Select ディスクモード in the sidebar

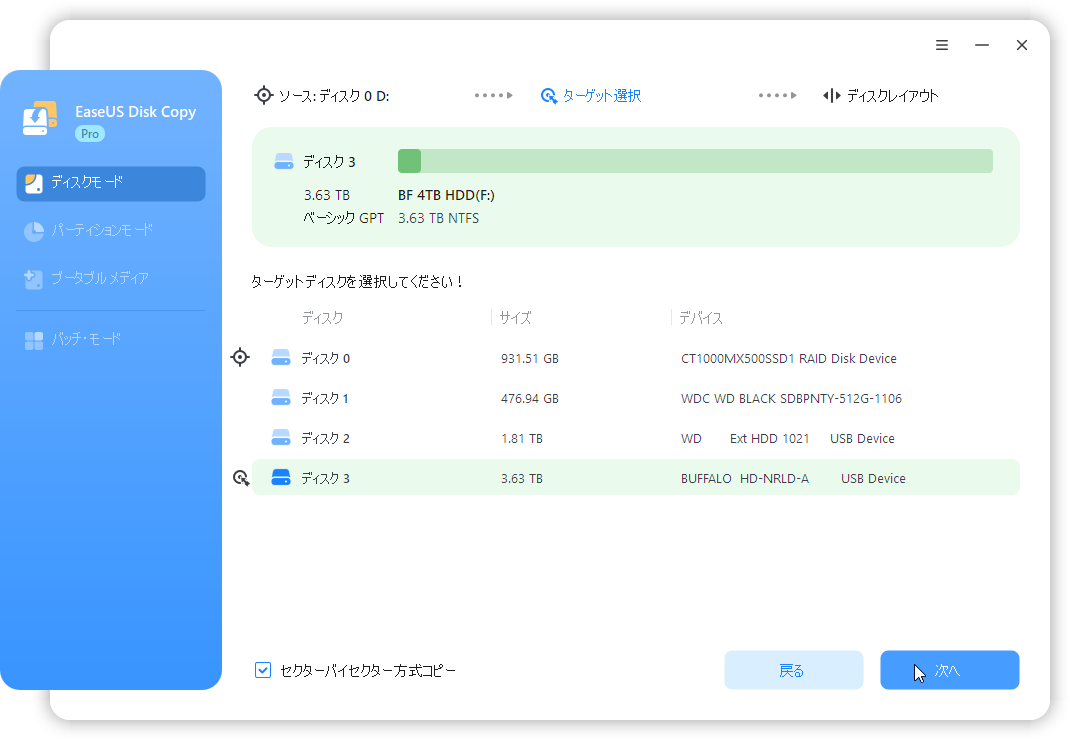click(x=111, y=183)
